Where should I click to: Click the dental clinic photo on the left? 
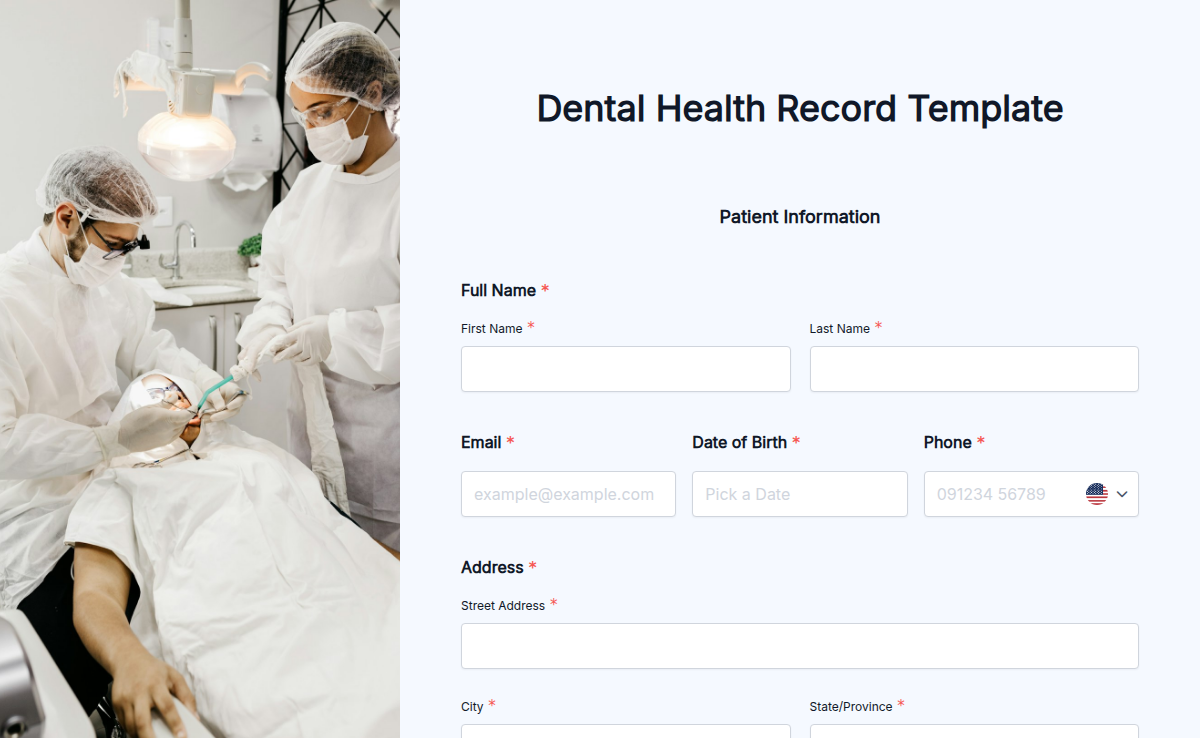coord(200,369)
